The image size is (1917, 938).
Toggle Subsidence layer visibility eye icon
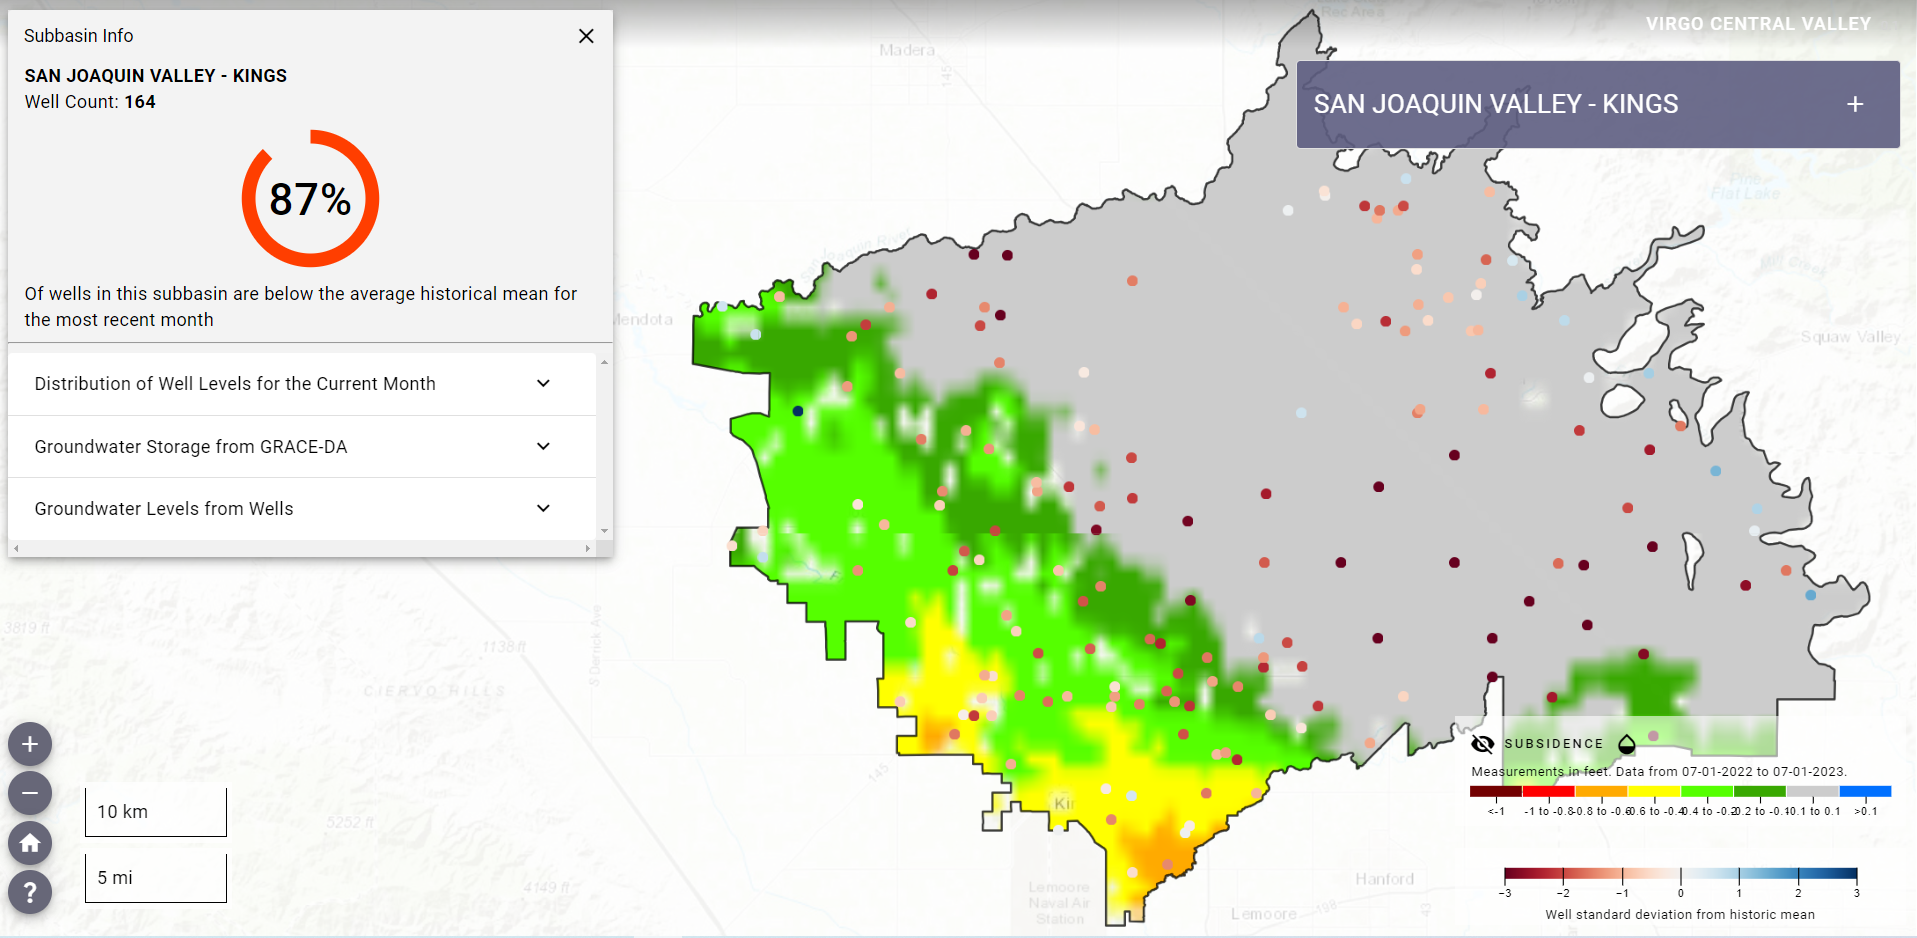click(x=1483, y=744)
